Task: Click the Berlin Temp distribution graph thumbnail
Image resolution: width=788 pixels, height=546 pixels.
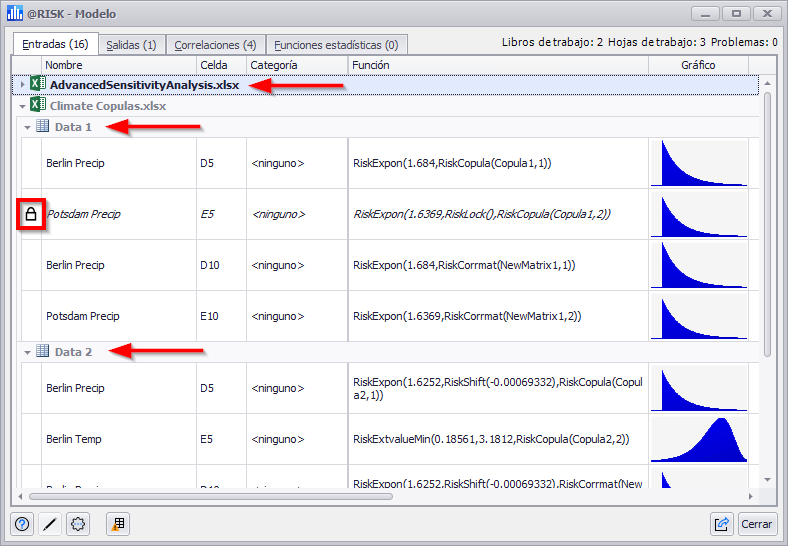Action: (699, 439)
